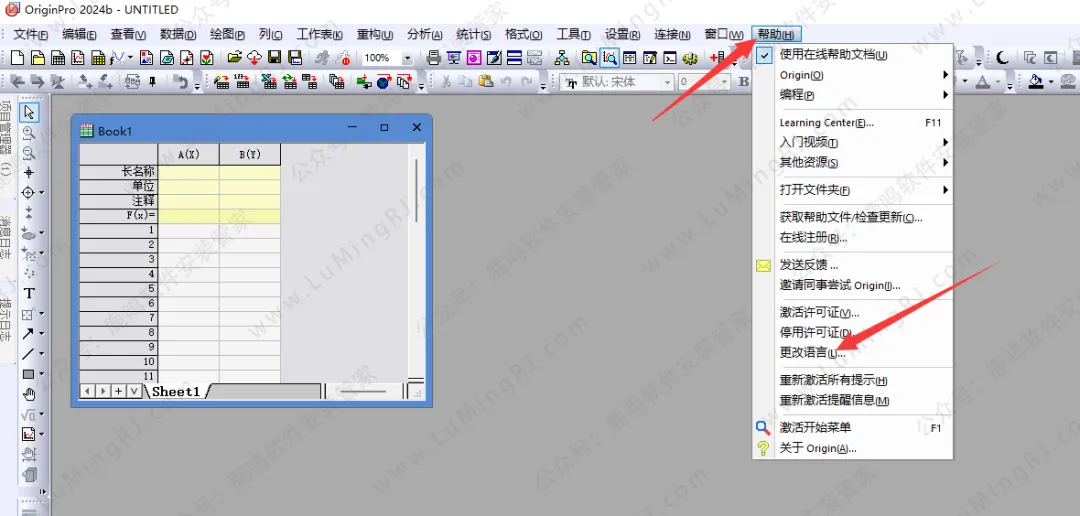The height and width of the screenshot is (516, 1080).
Task: Open the 分析 menu in menu bar
Action: [x=424, y=35]
